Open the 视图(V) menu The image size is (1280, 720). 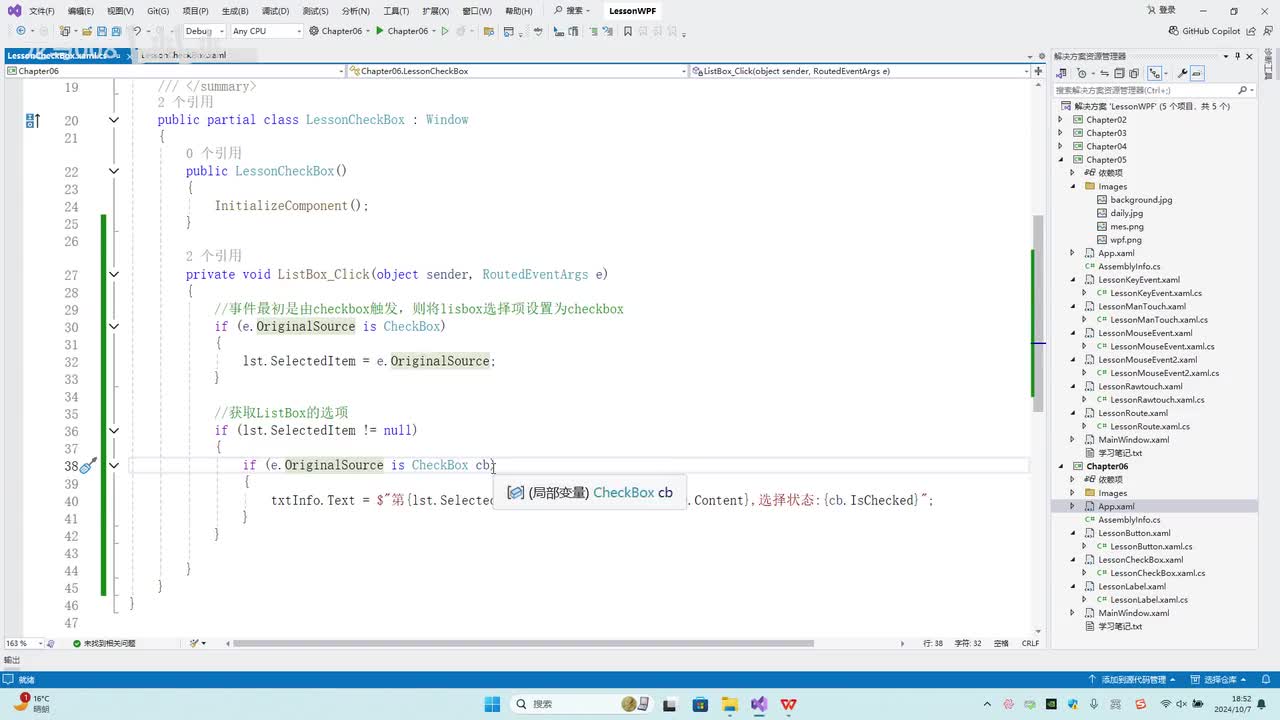[120, 11]
